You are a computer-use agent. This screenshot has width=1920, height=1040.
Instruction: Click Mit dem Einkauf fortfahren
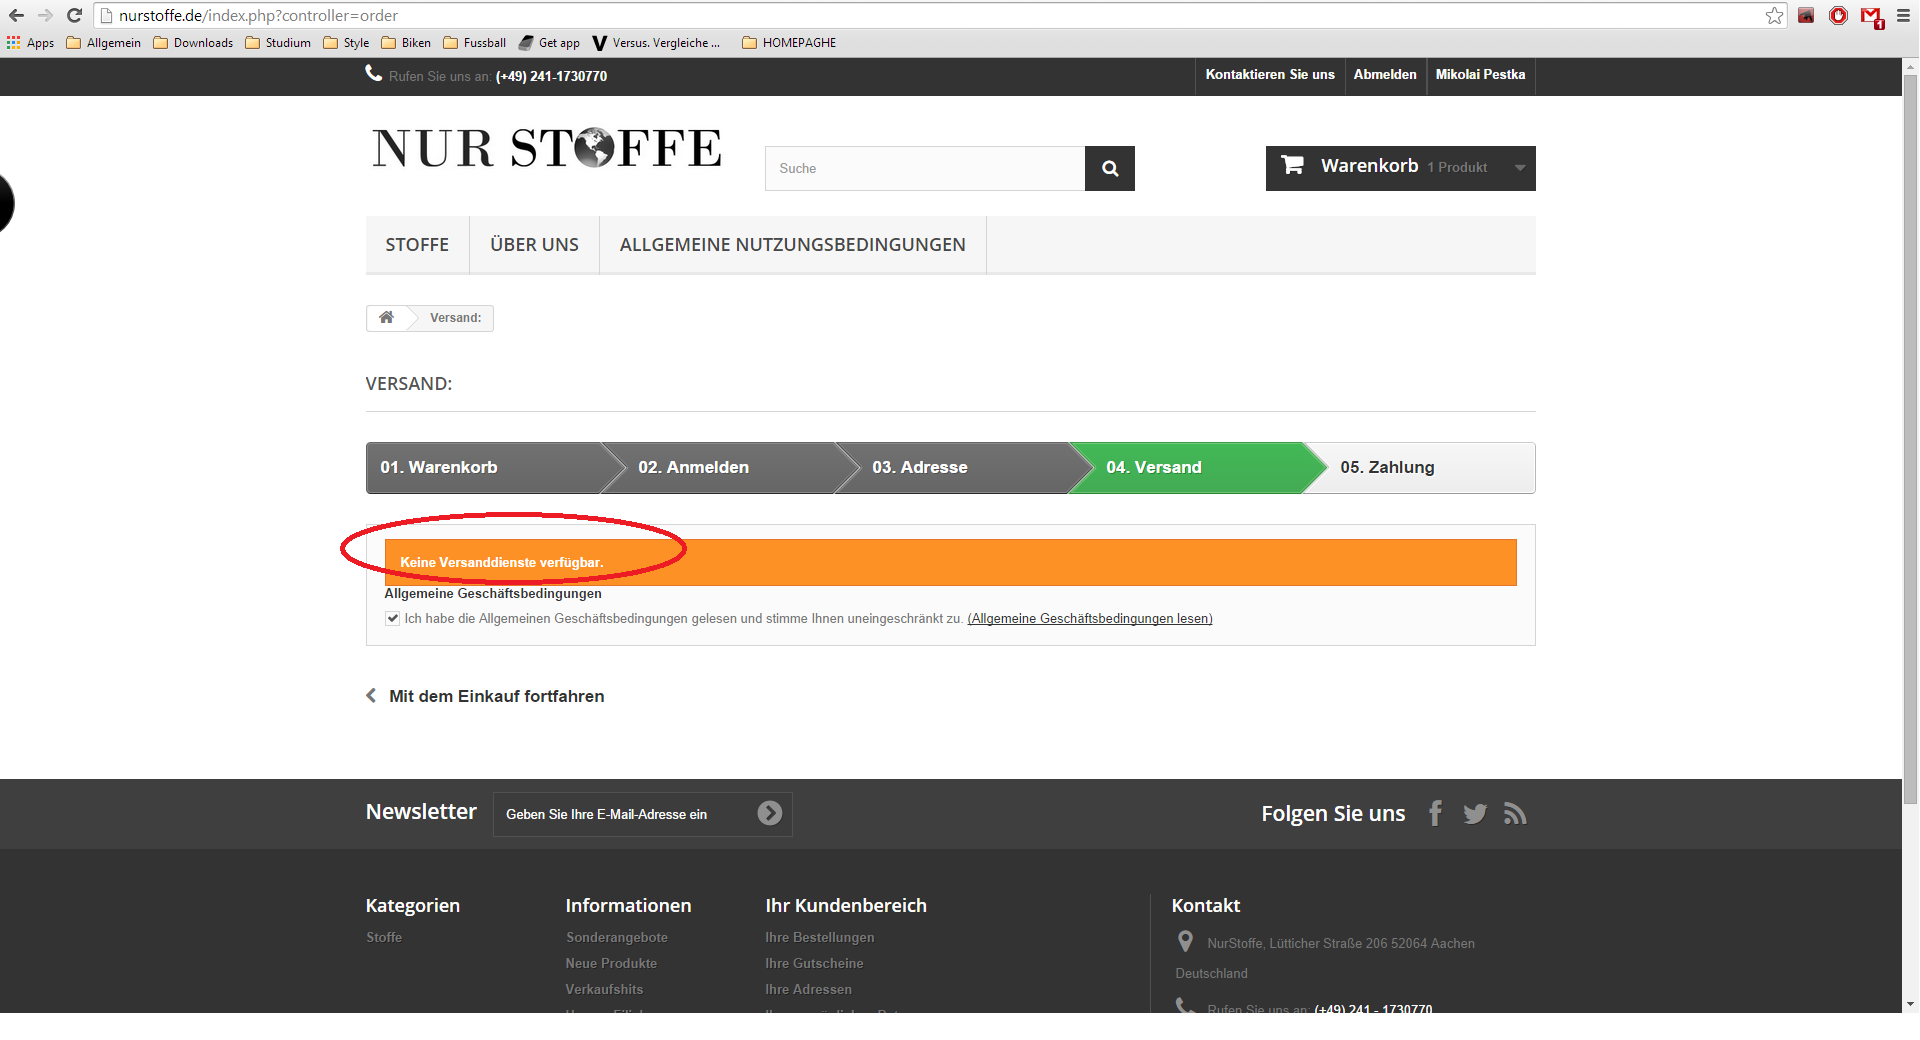coord(486,696)
